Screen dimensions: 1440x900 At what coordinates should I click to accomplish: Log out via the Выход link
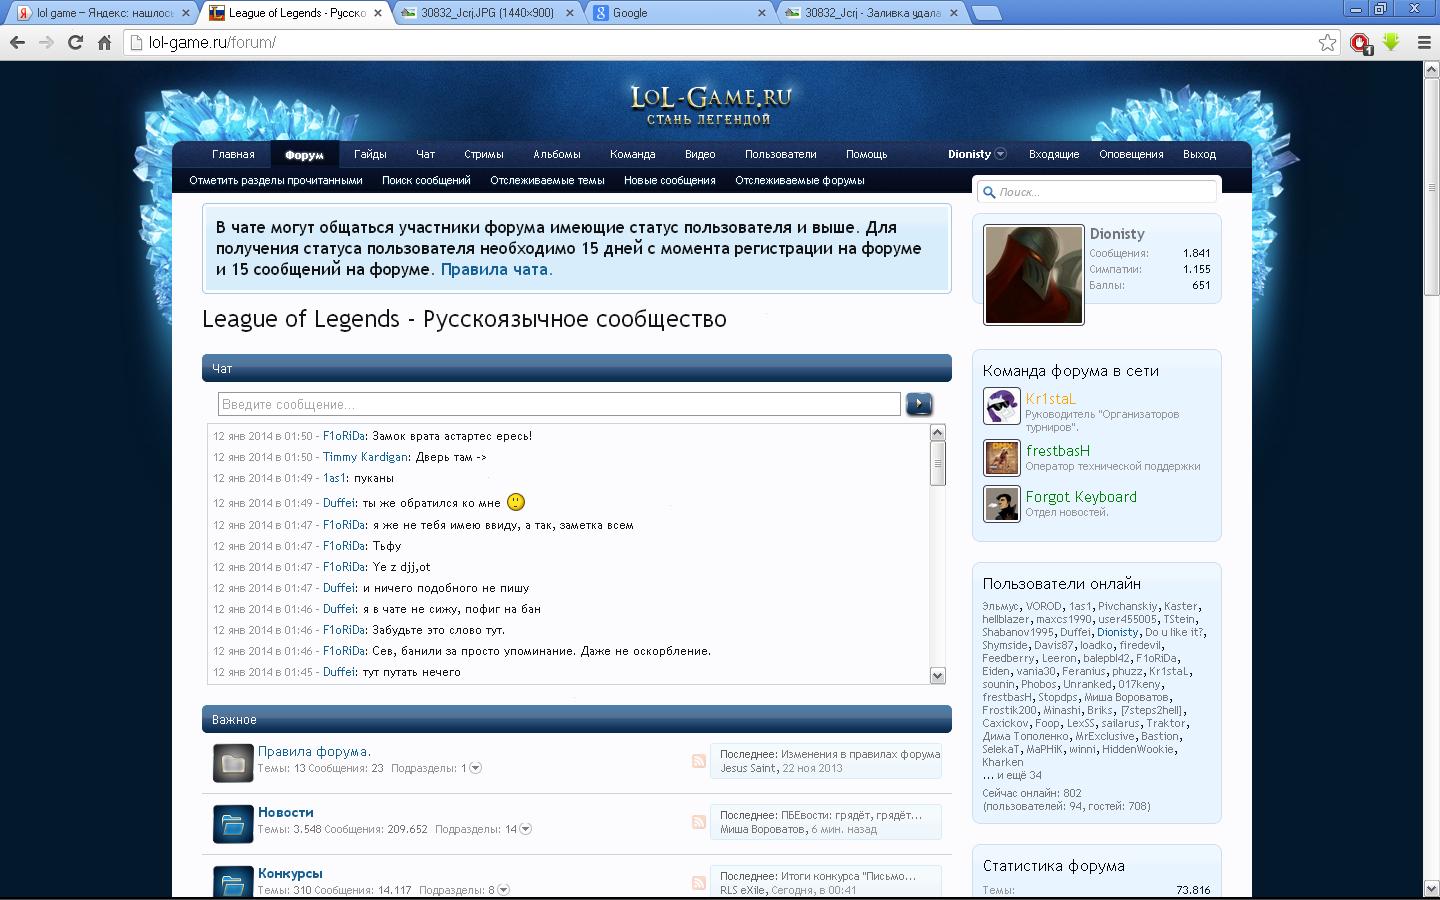[x=1199, y=154]
